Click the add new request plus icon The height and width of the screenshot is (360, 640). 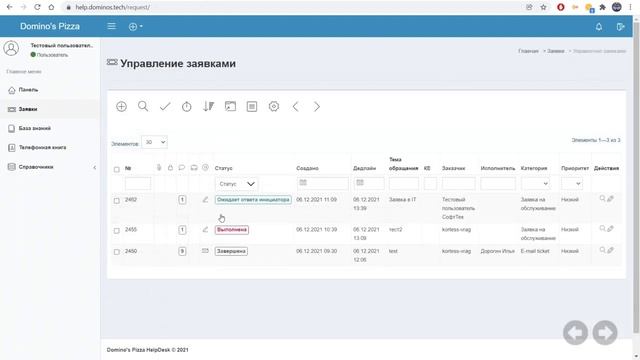pos(121,107)
